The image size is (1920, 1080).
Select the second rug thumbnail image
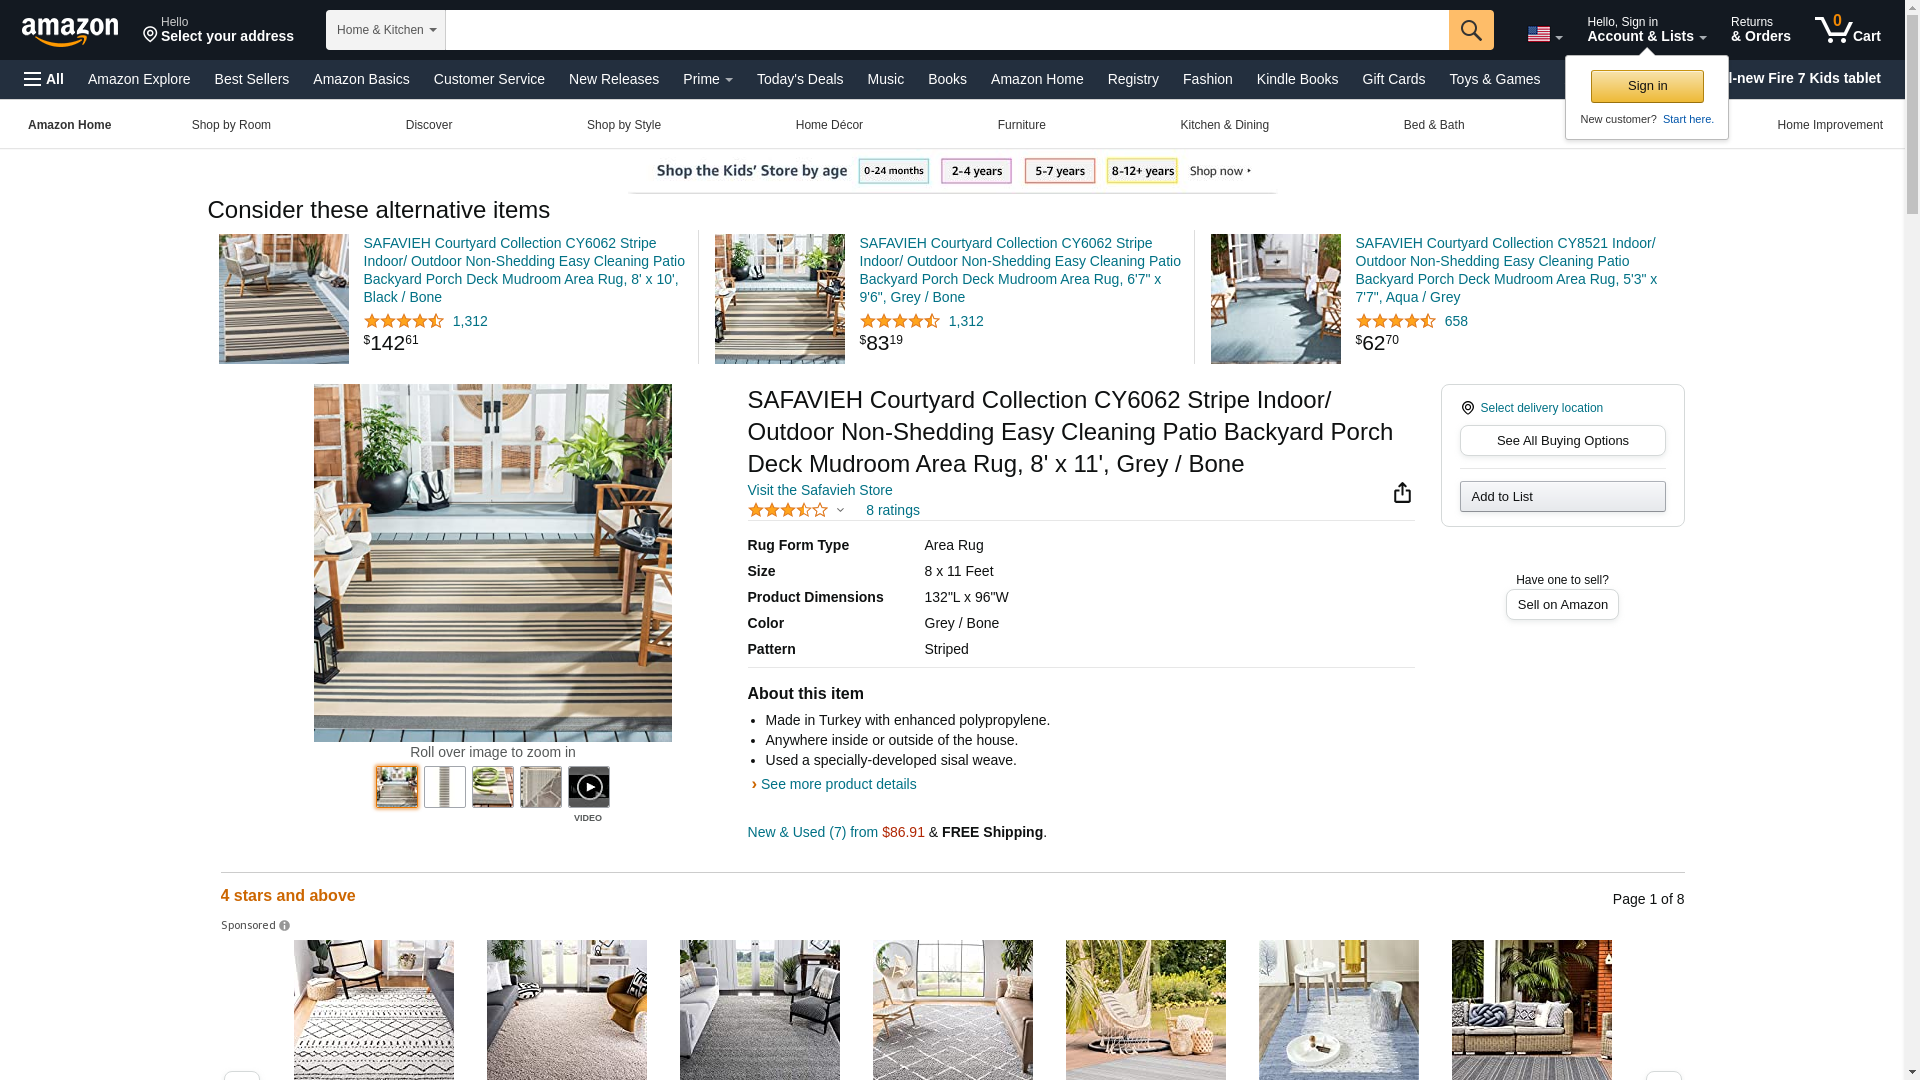tap(444, 787)
